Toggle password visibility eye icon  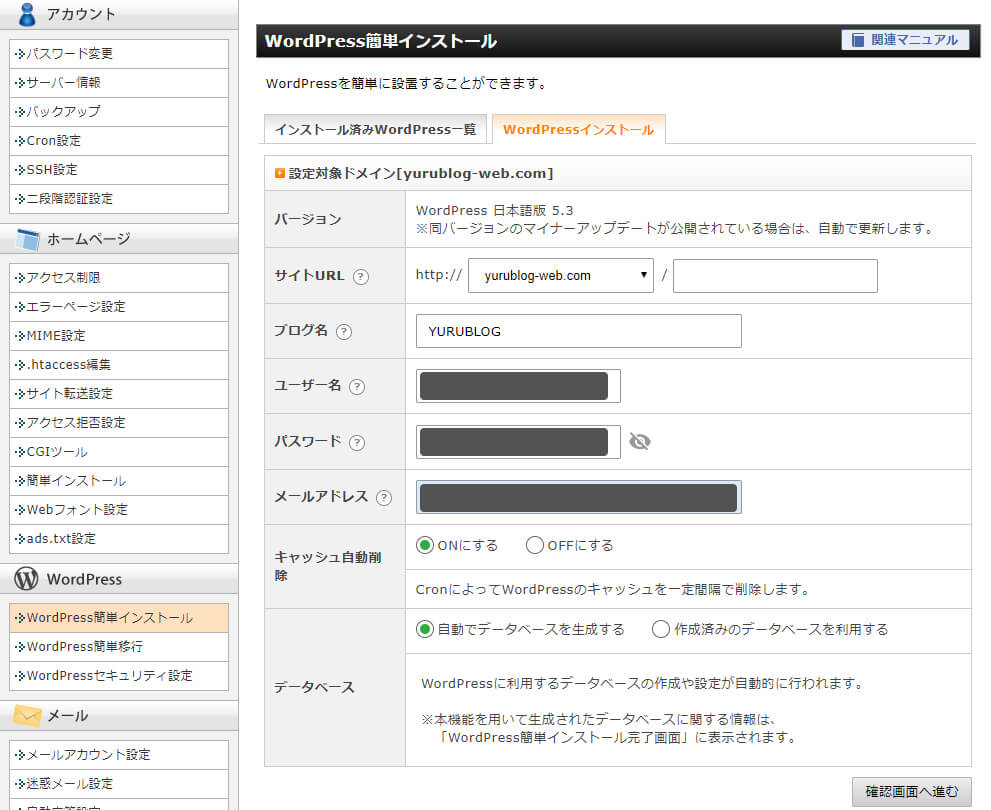640,442
